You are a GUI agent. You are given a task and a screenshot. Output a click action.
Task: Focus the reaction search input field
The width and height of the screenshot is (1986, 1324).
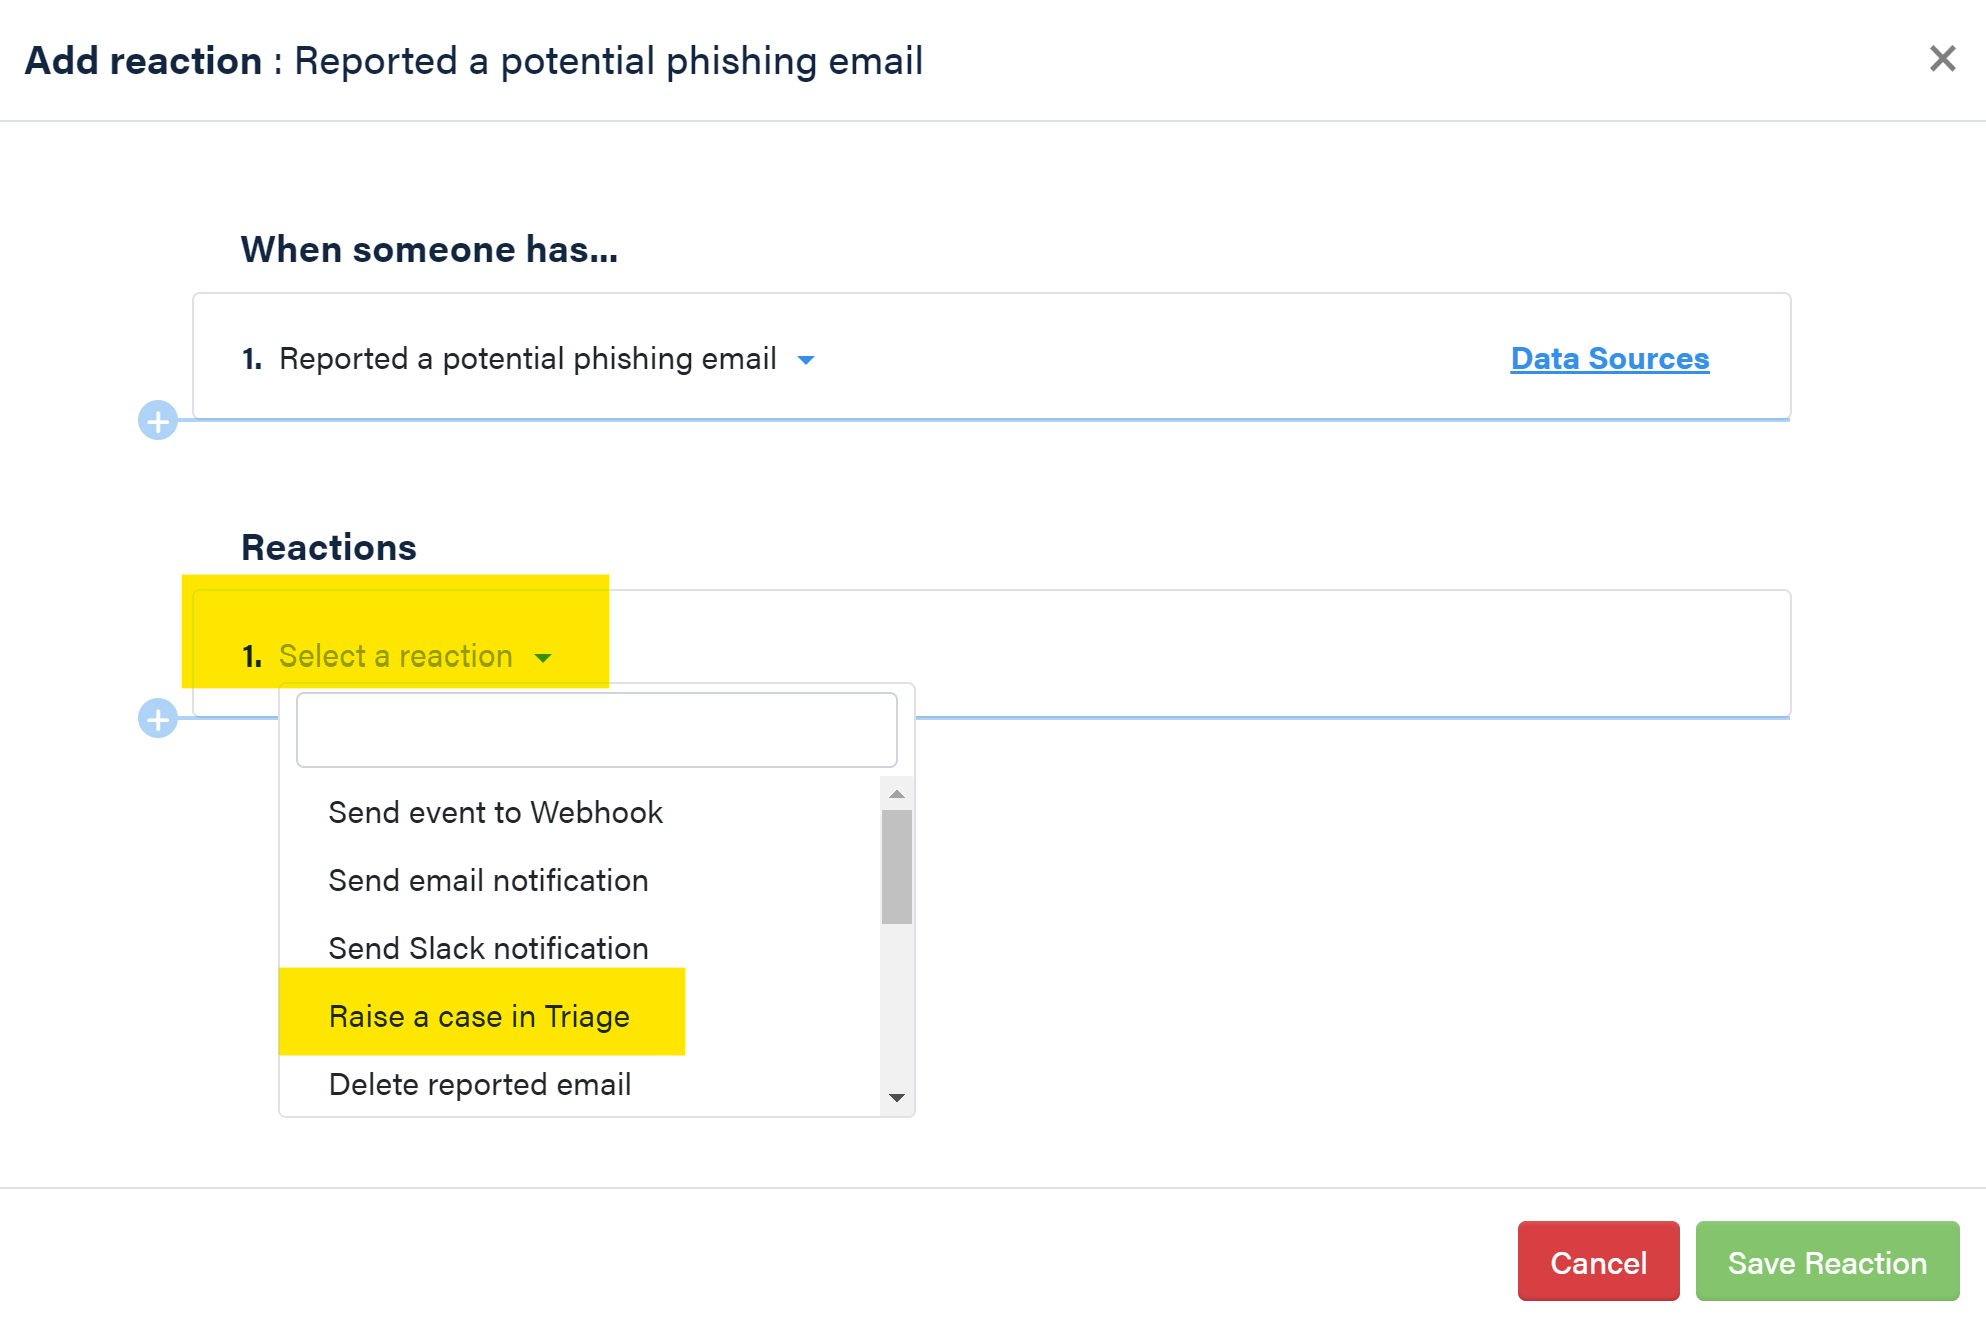point(597,730)
